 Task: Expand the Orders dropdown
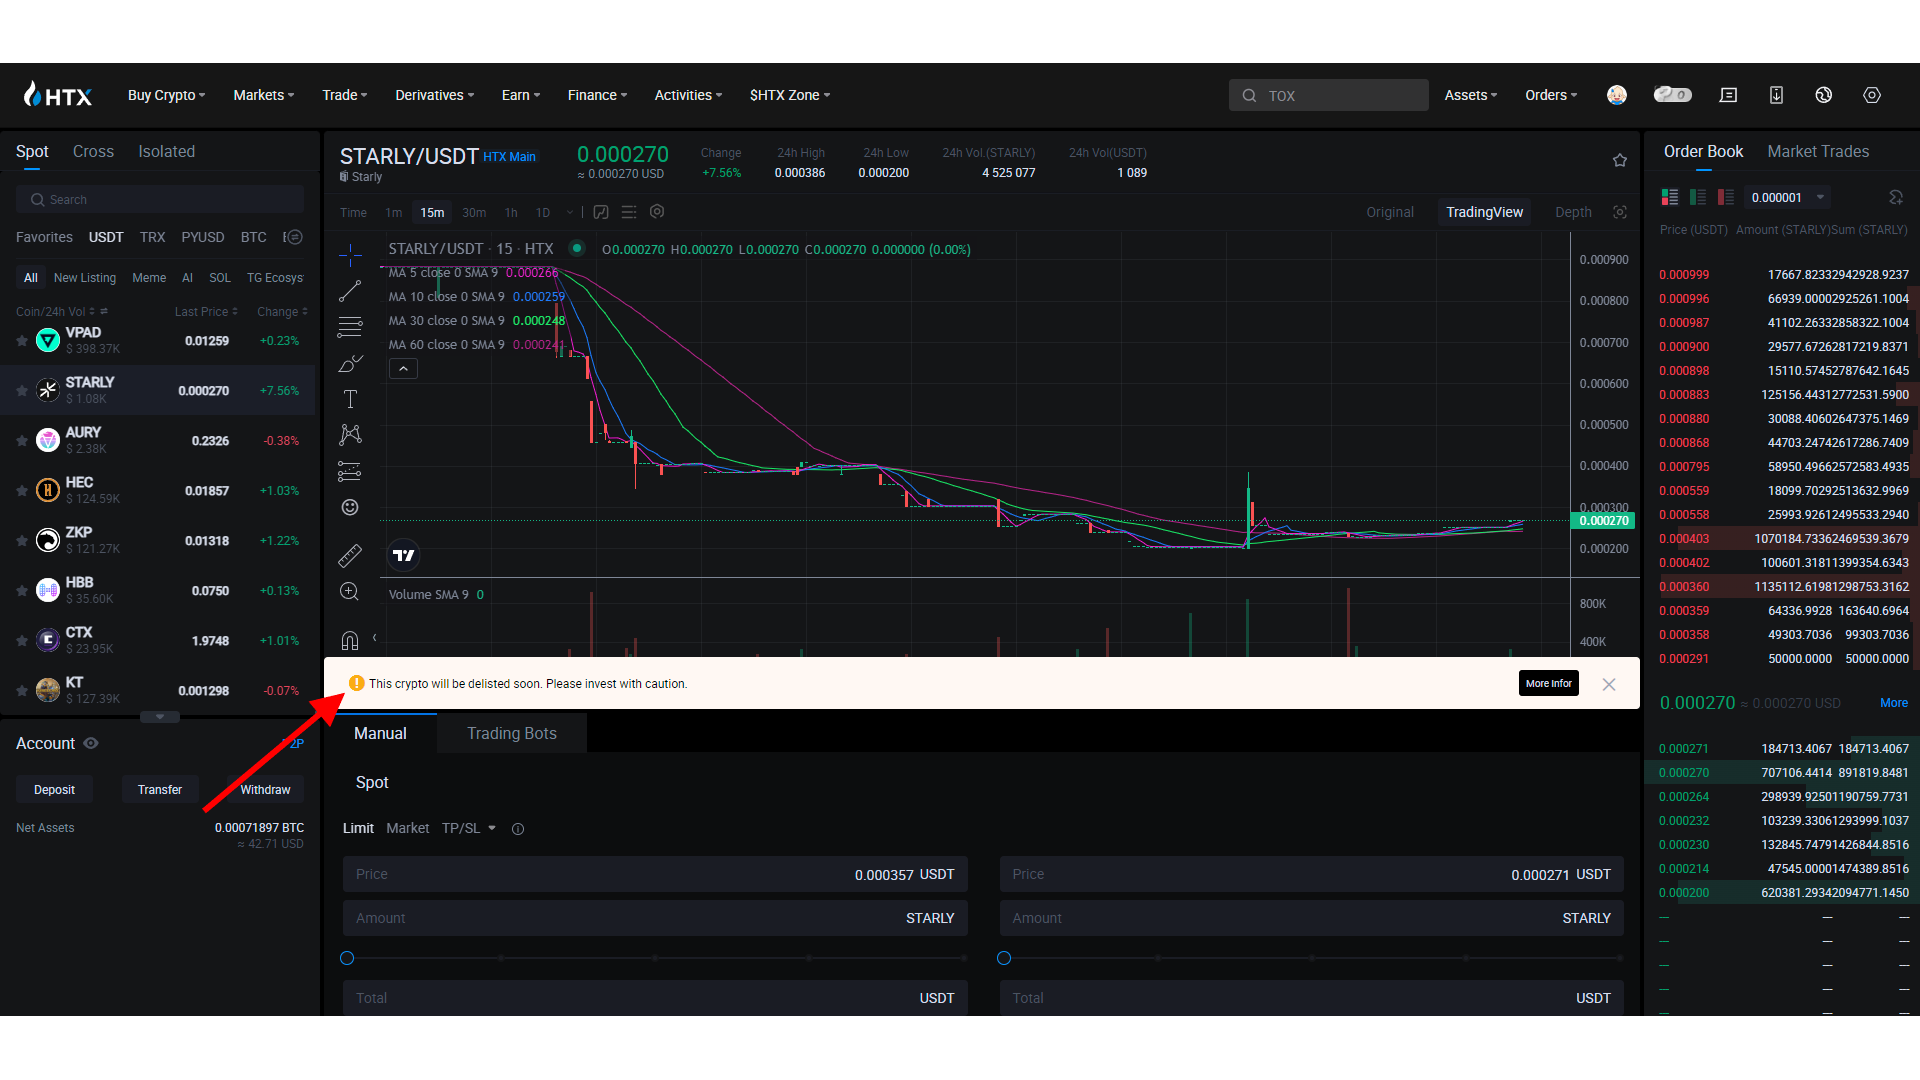click(x=1551, y=95)
